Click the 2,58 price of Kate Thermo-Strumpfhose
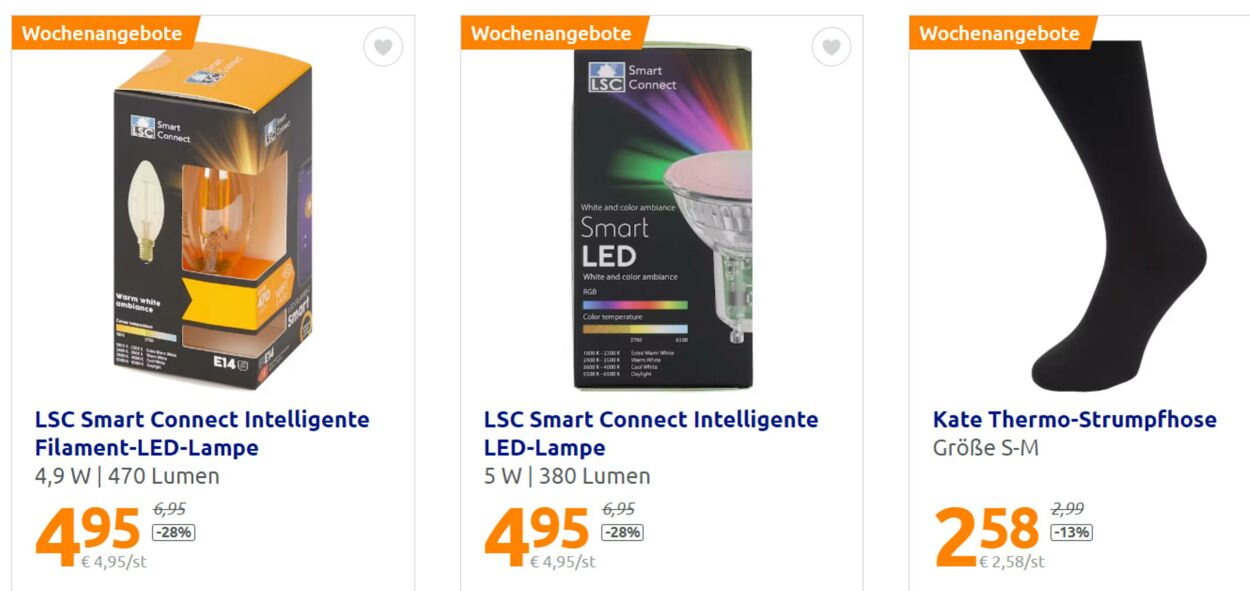This screenshot has height=591, width=1250. [986, 535]
